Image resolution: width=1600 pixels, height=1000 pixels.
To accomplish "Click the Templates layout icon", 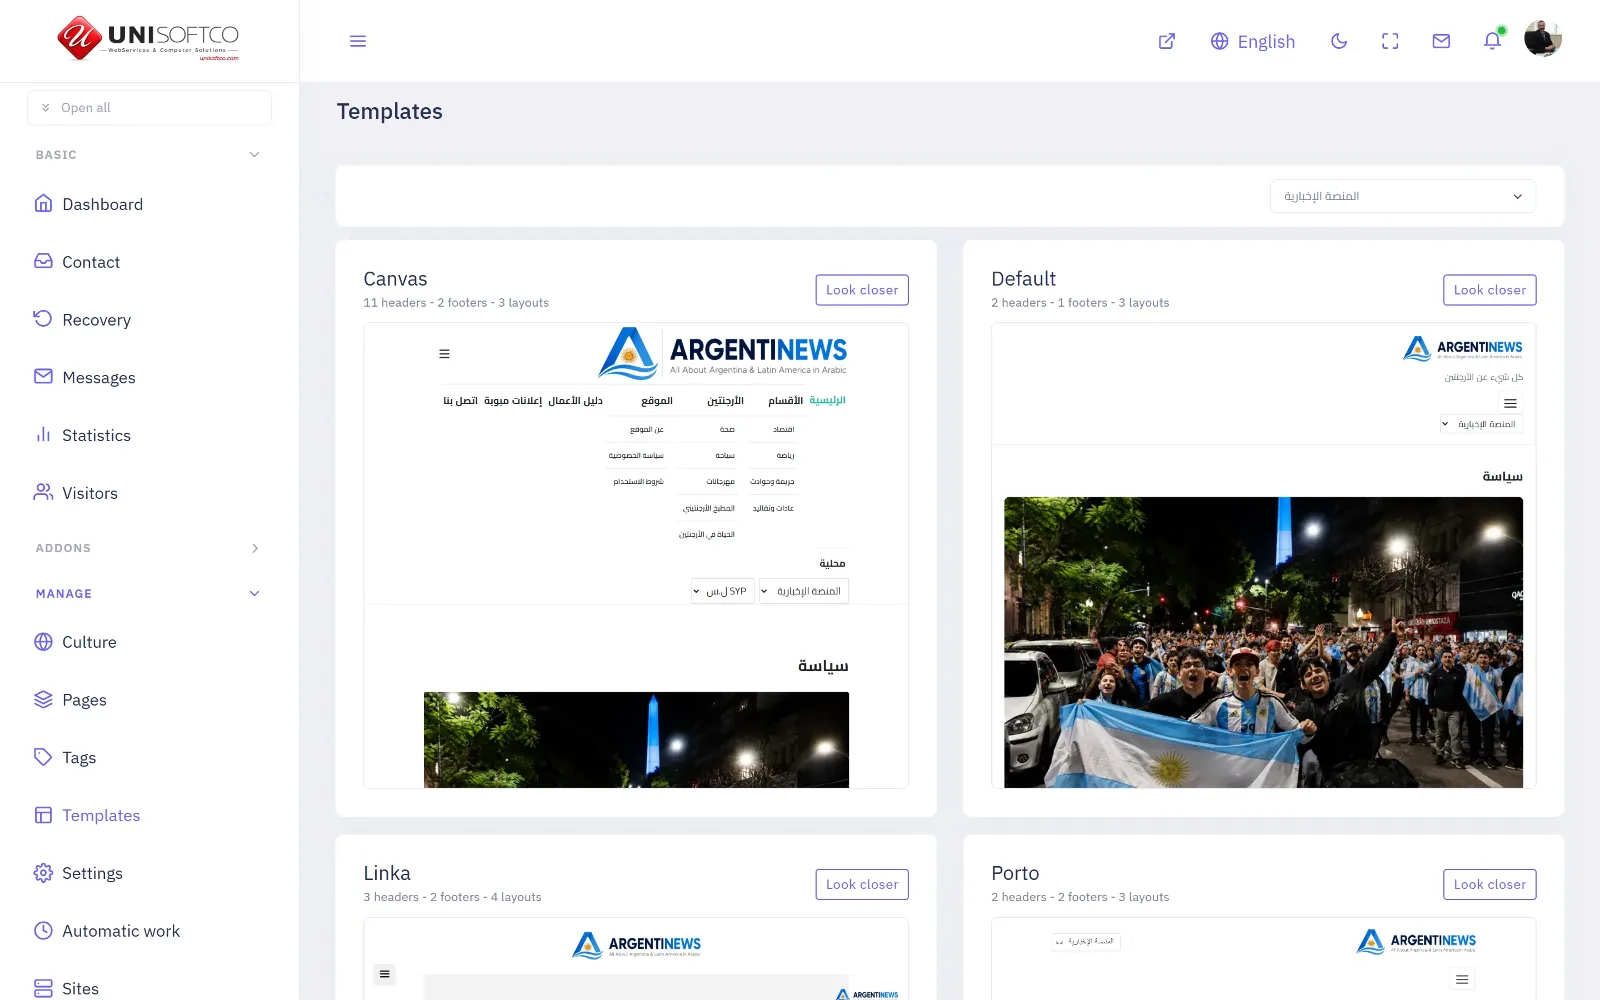I will 43,815.
